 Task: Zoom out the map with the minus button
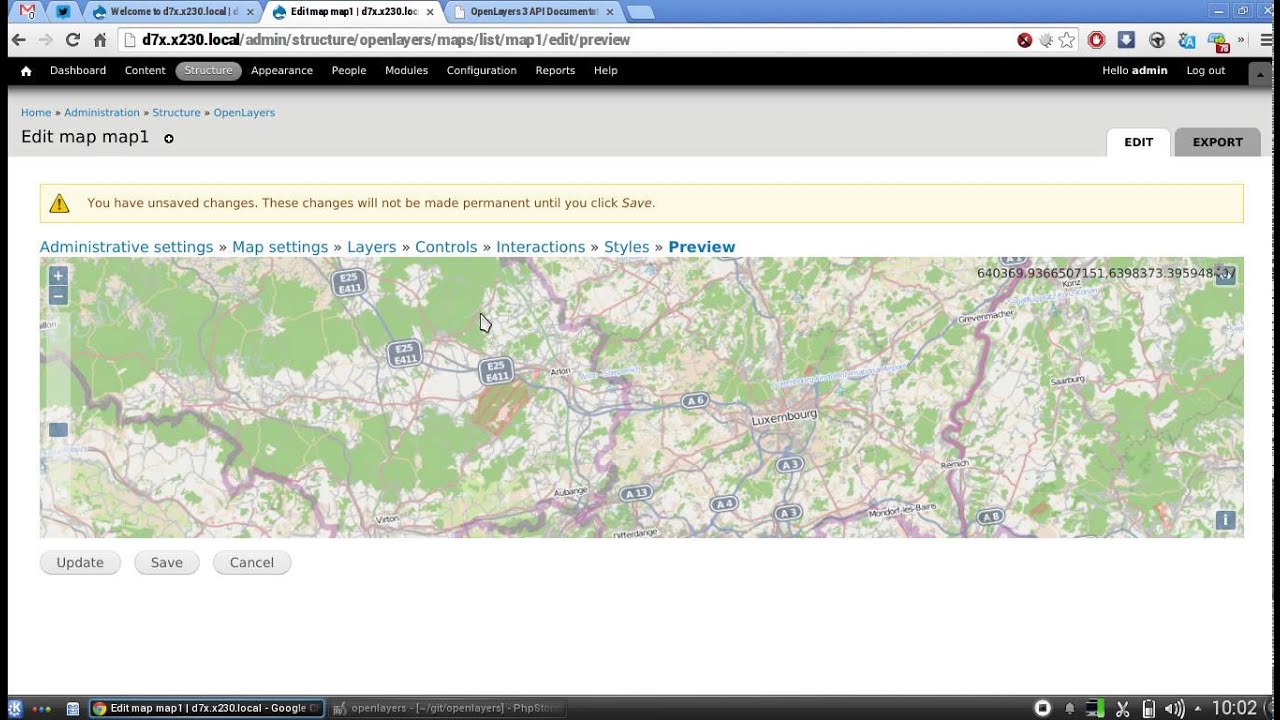pos(58,296)
